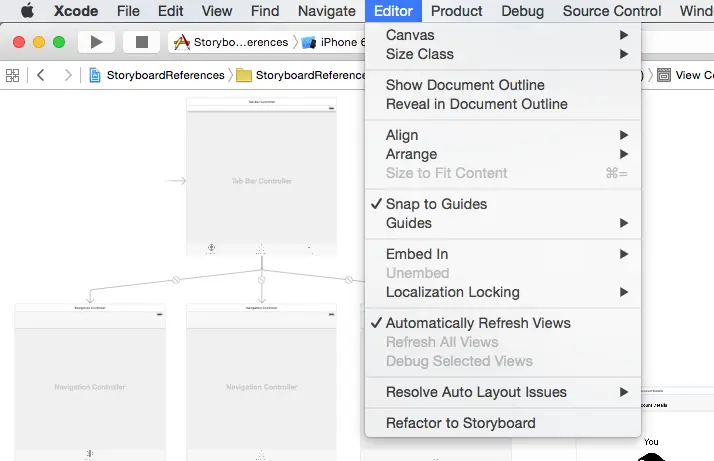
Task: Expand the Embed In submenu
Action: coord(503,254)
